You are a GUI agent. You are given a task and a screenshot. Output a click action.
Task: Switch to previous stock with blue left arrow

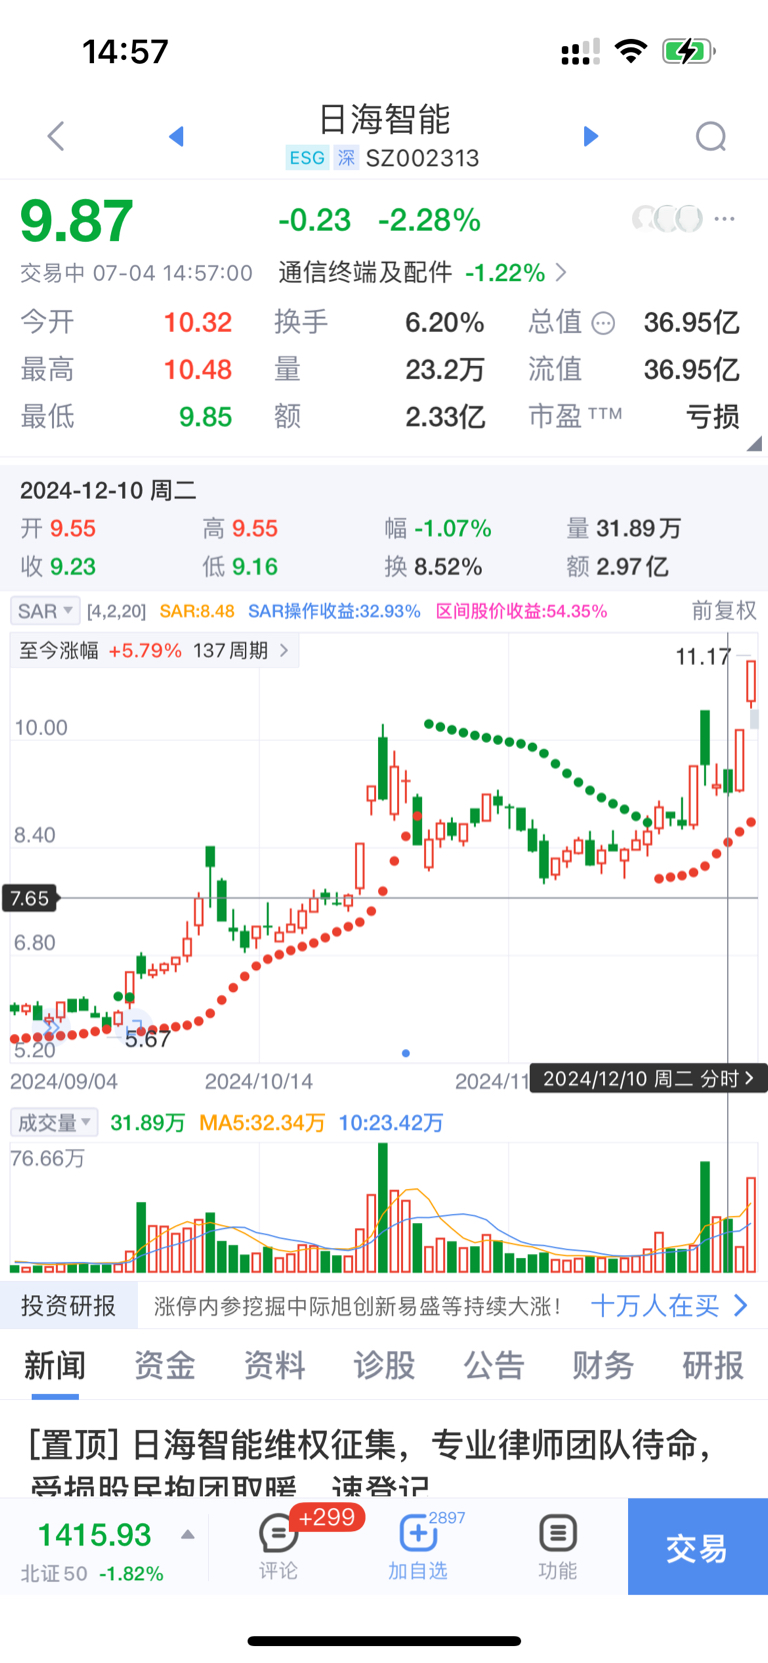coord(177,136)
